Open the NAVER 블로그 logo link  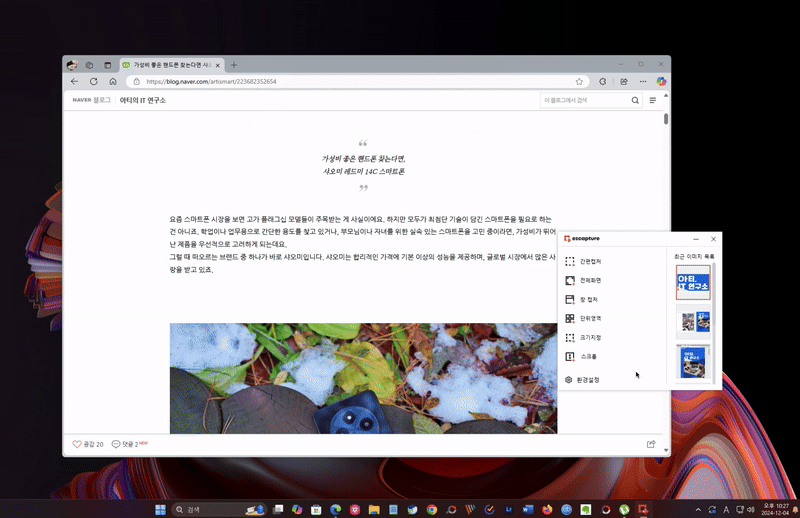click(91, 100)
